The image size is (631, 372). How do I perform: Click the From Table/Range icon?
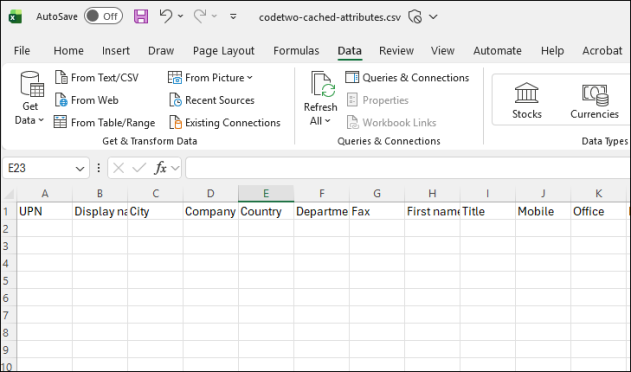click(x=60, y=122)
